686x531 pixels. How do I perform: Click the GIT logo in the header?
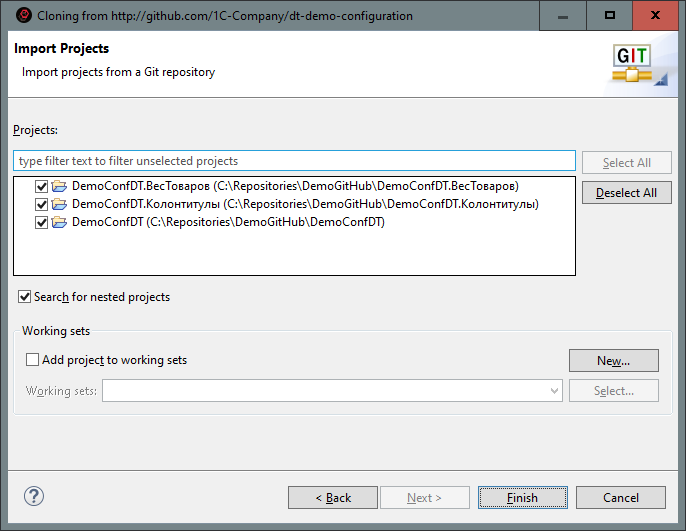(632, 63)
